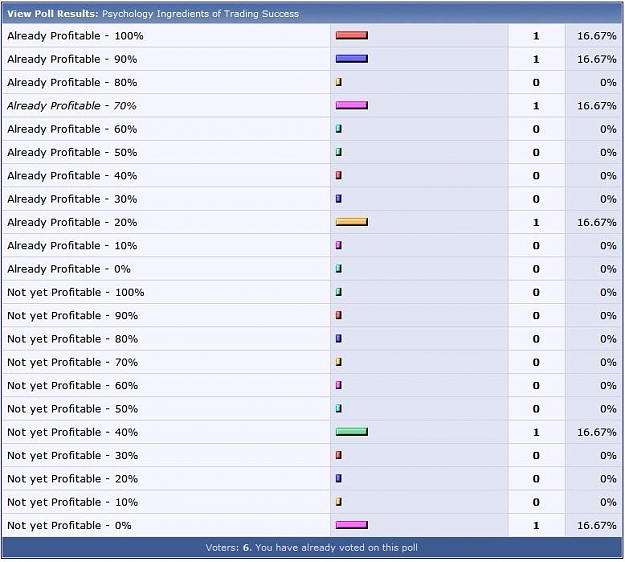625x562 pixels.
Task: Click the magenta bar for Already Profitable 70%
Action: tap(352, 106)
